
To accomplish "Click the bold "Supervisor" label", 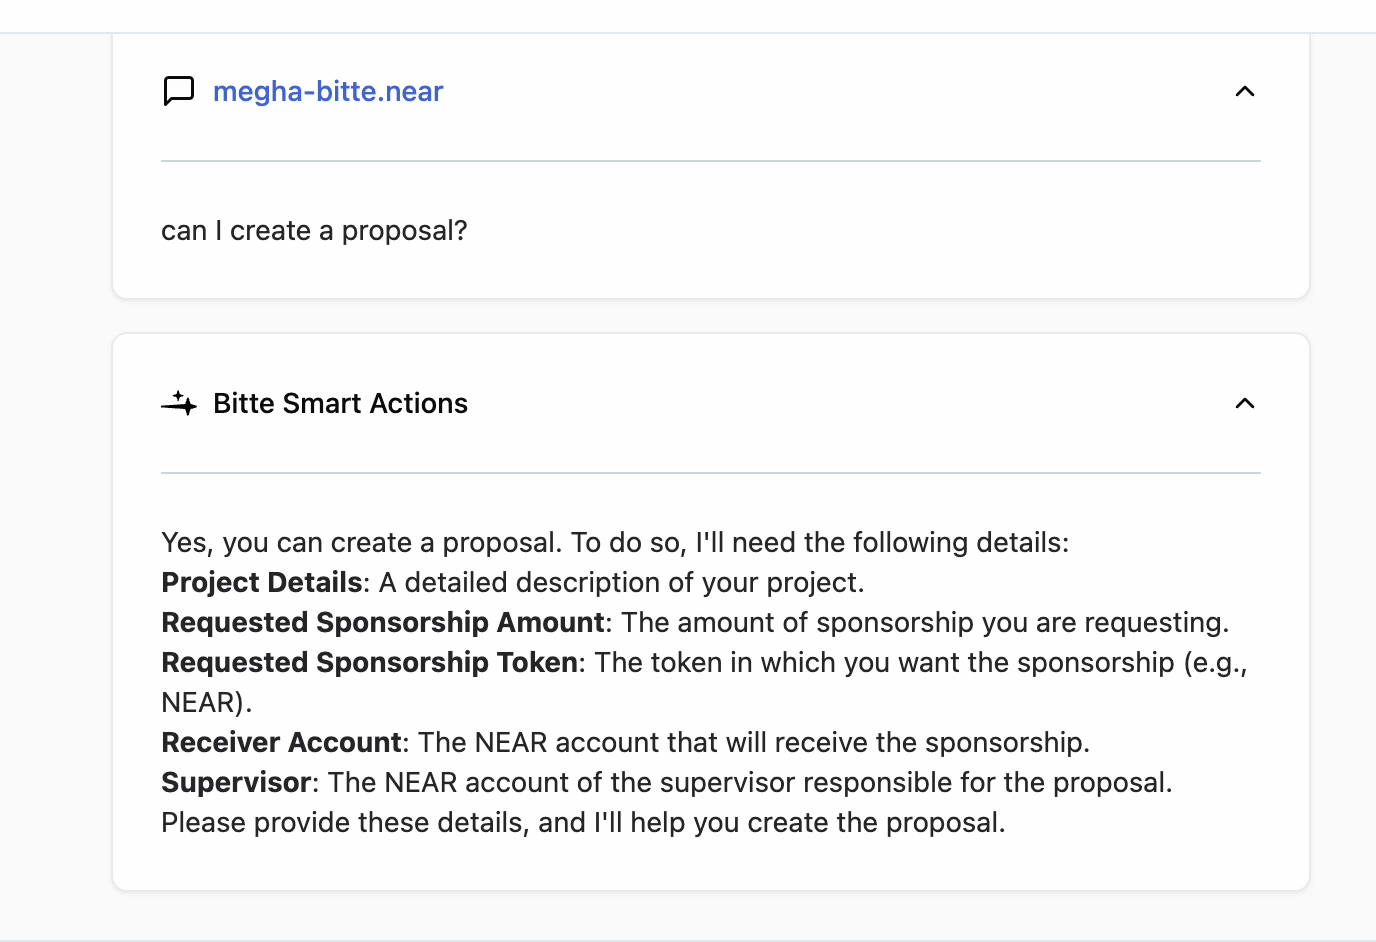I will pyautogui.click(x=236, y=782).
